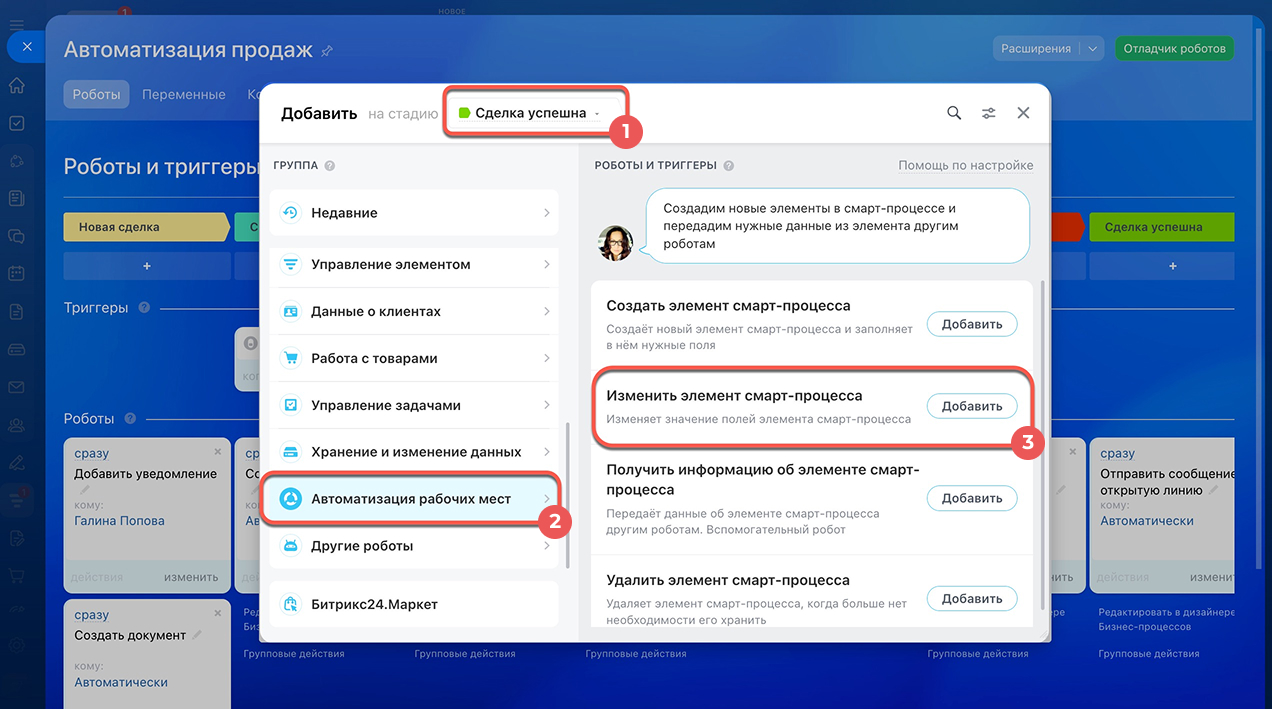1272x709 pixels.
Task: Add the Удалить элемент смарт-процесса robot
Action: point(972,599)
